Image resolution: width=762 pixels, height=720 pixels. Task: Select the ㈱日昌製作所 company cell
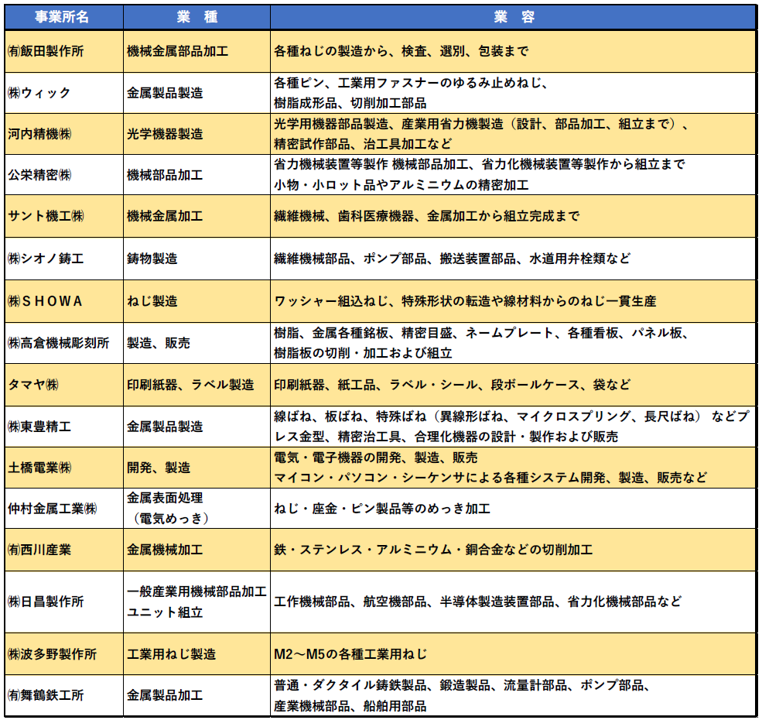point(64,602)
